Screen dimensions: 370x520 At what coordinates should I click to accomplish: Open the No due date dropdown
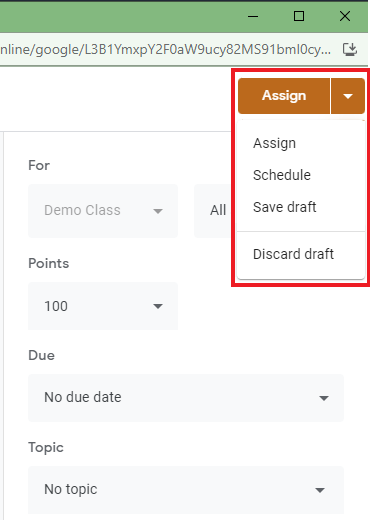click(186, 398)
